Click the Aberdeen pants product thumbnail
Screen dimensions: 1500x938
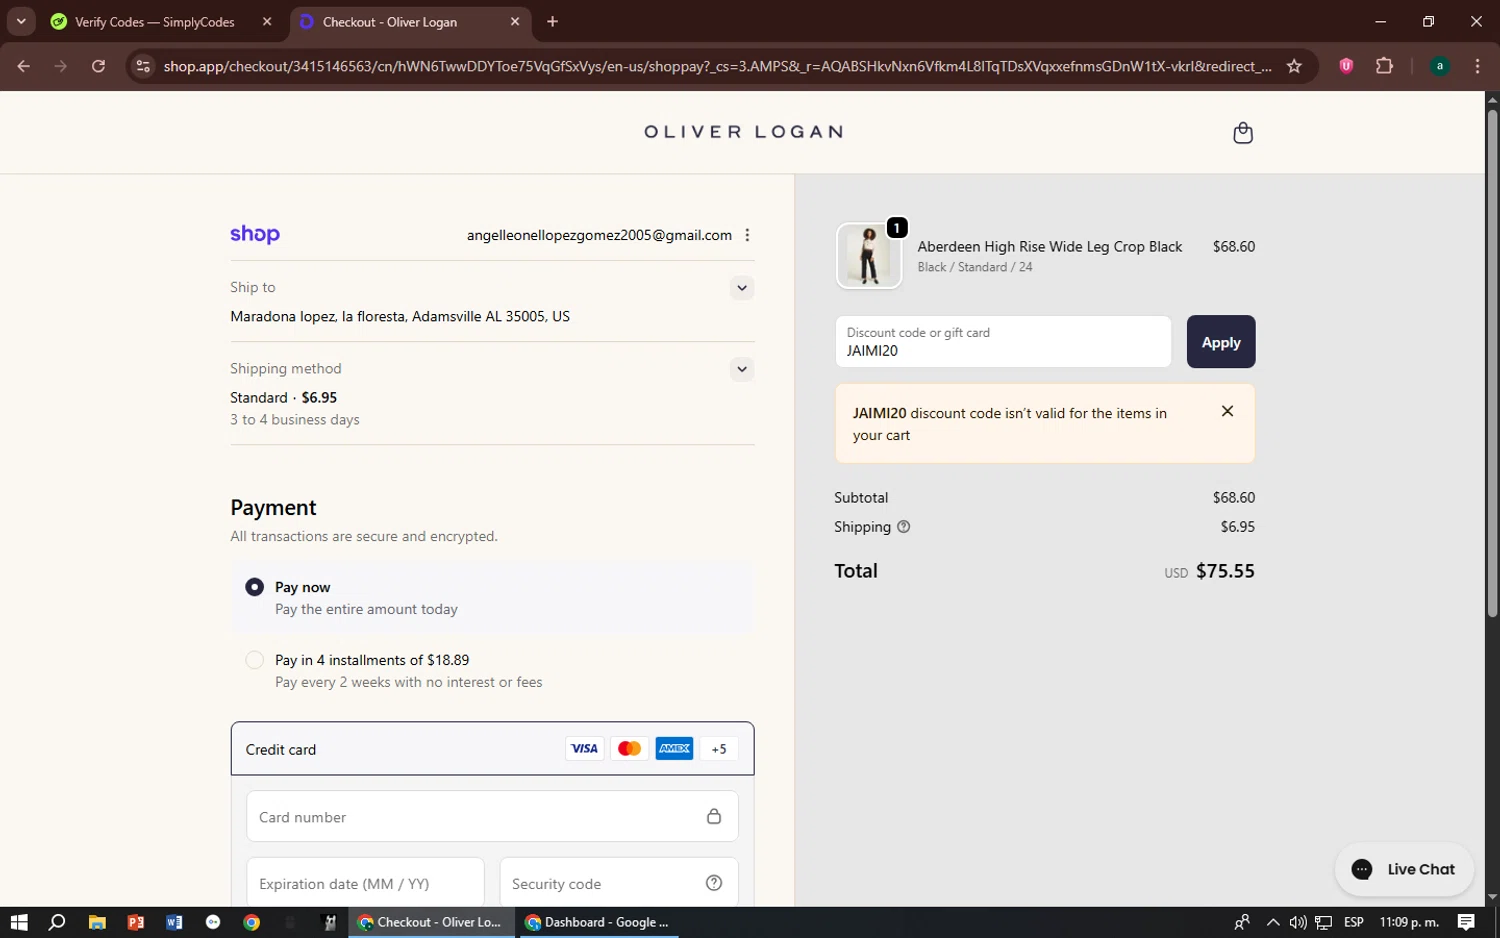click(868, 256)
